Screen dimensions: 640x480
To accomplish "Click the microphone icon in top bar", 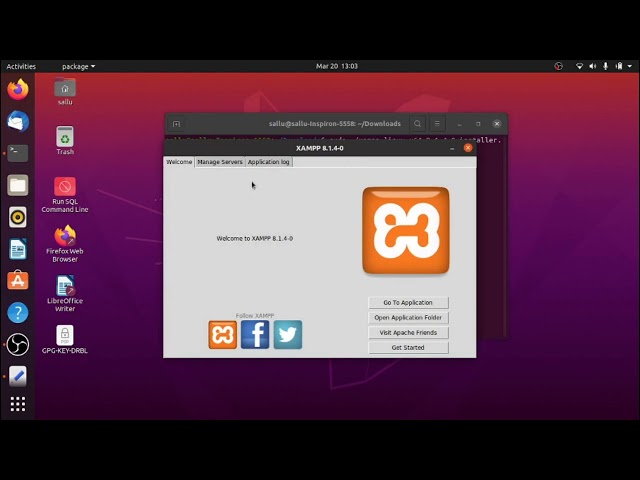I will [606, 66].
